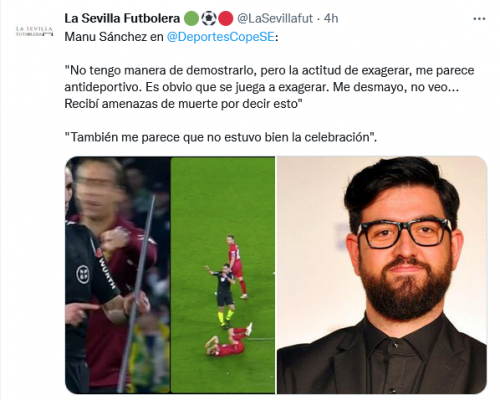This screenshot has height=400, width=500.
Task: Open the three-dot more options menu
Action: point(479,19)
